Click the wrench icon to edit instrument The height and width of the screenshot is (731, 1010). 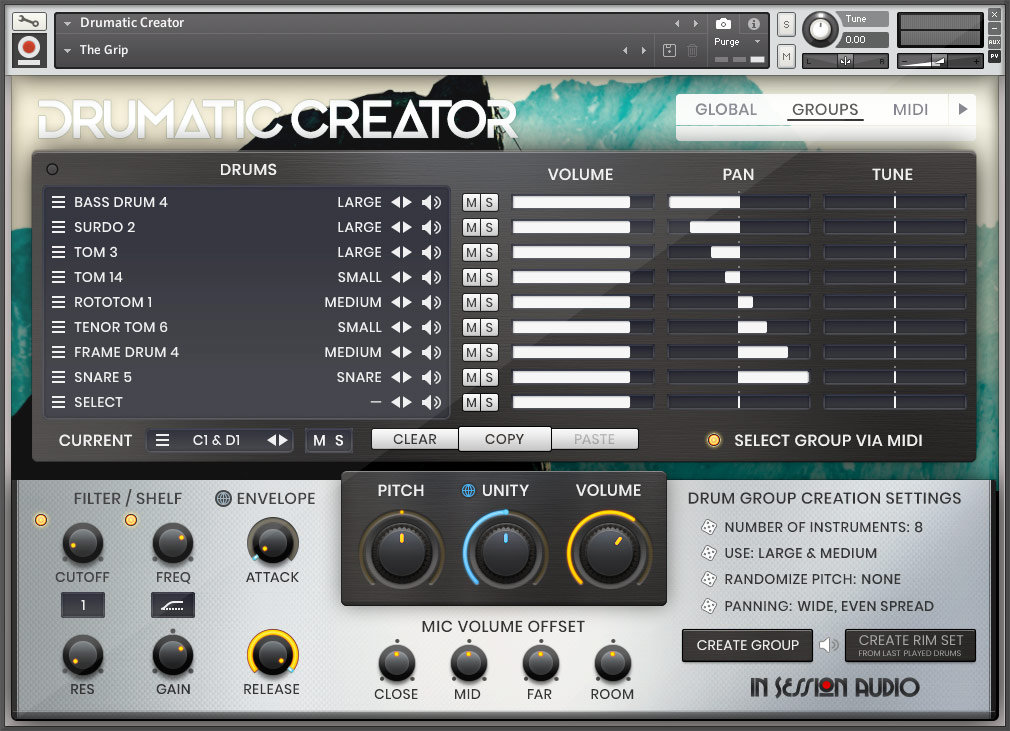pyautogui.click(x=29, y=21)
